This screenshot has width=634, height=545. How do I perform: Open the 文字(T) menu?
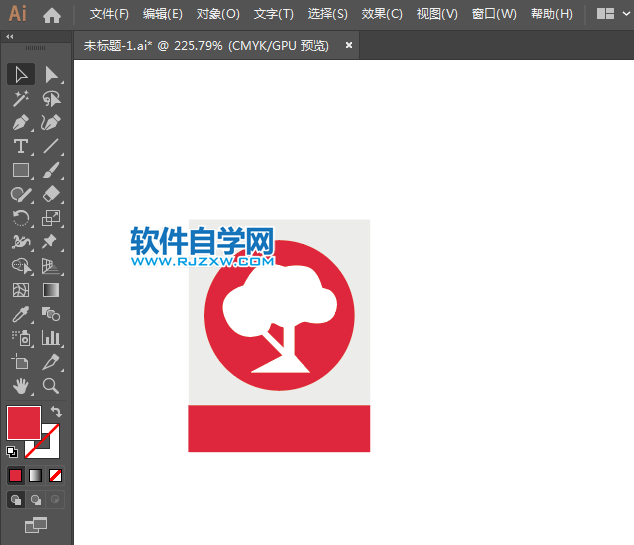pyautogui.click(x=273, y=14)
